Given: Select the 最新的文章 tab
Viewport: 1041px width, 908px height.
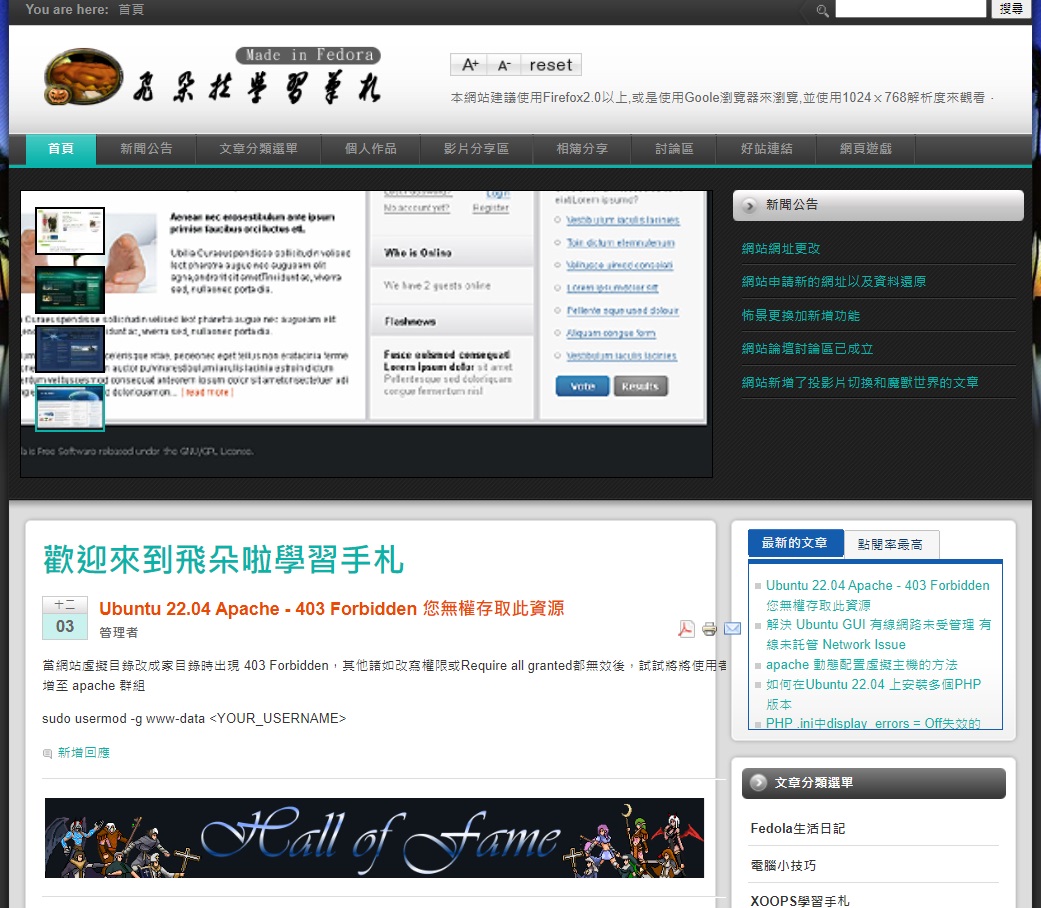Looking at the screenshot, I should (x=795, y=543).
